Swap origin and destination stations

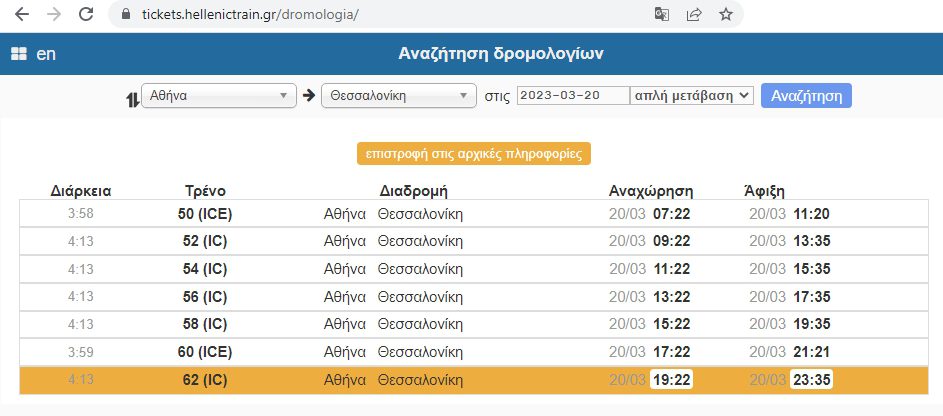click(132, 97)
